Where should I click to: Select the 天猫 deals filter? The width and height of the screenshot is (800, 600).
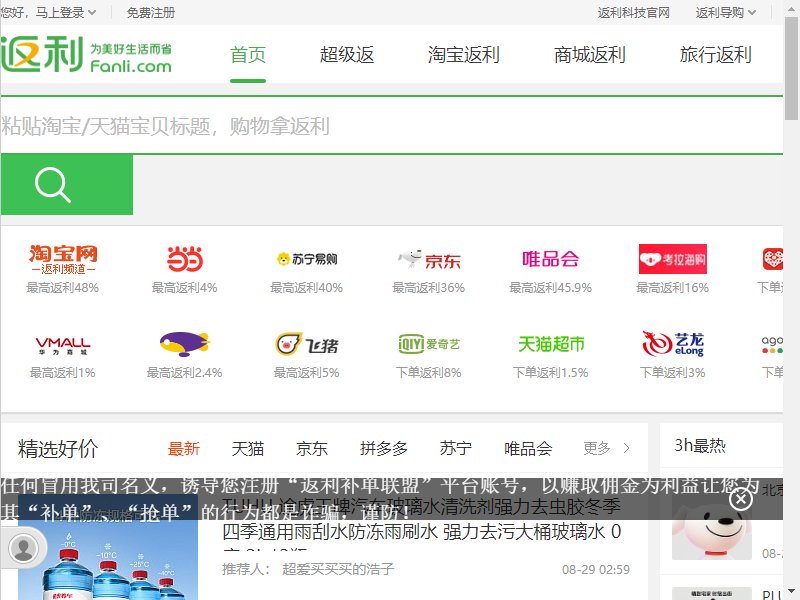(247, 449)
